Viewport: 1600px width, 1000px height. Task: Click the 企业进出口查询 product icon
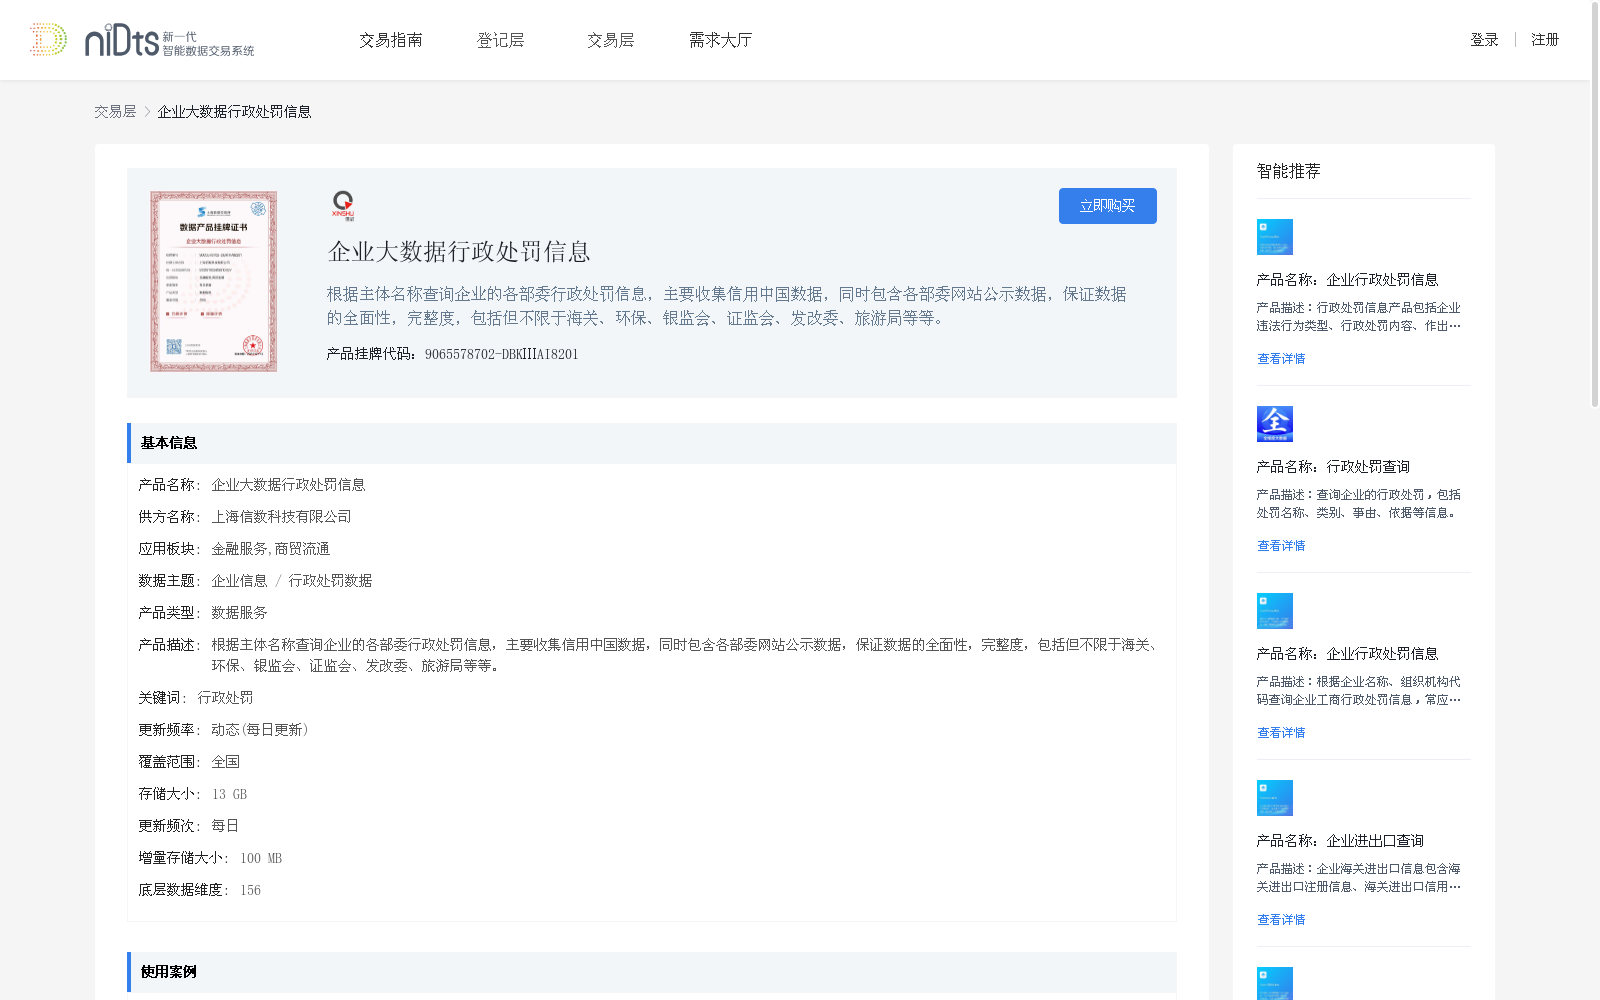tap(1275, 798)
